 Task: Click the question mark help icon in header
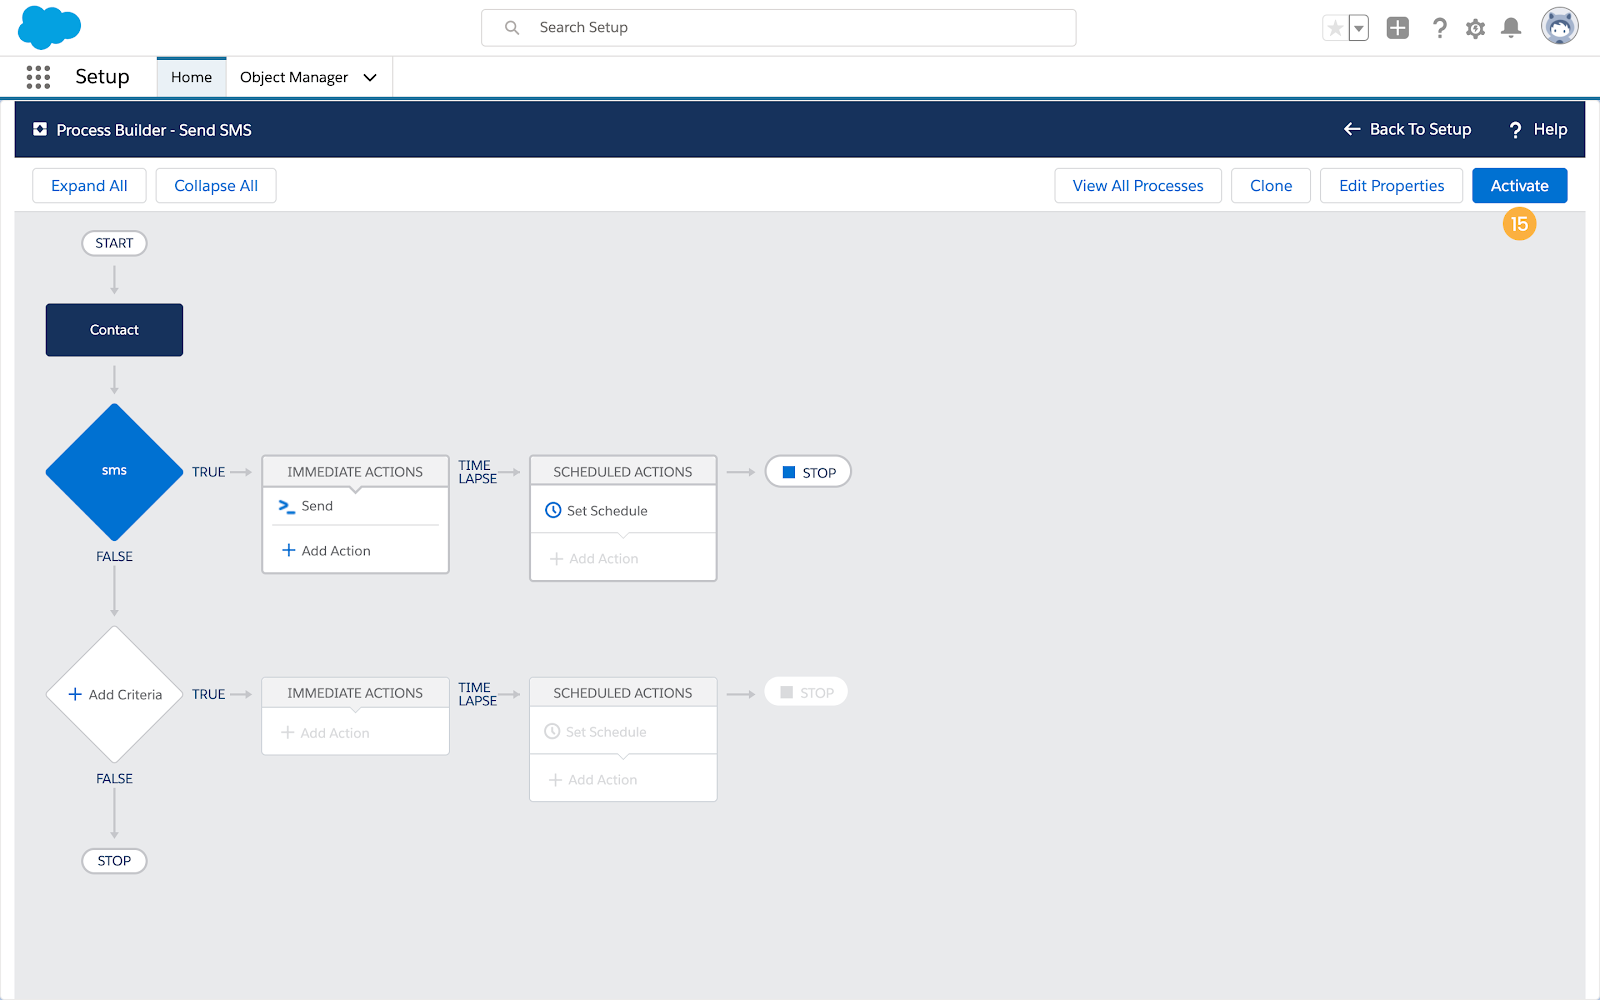pyautogui.click(x=1439, y=28)
